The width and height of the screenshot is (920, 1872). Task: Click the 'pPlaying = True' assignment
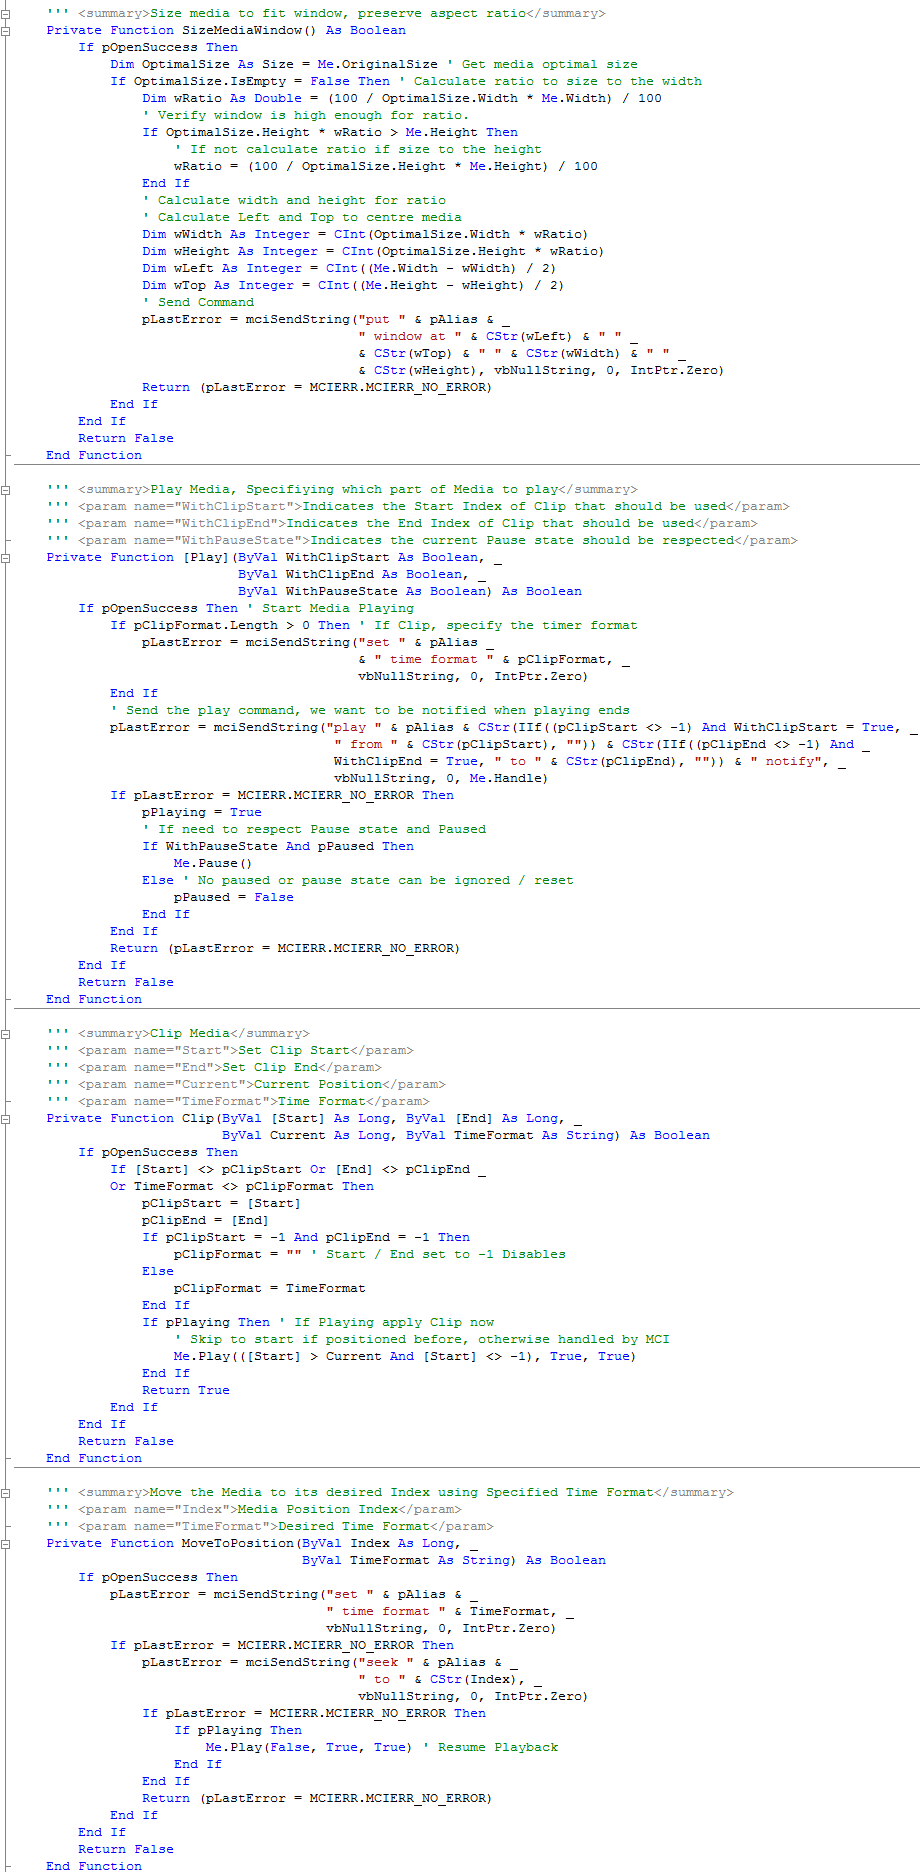coord(202,813)
